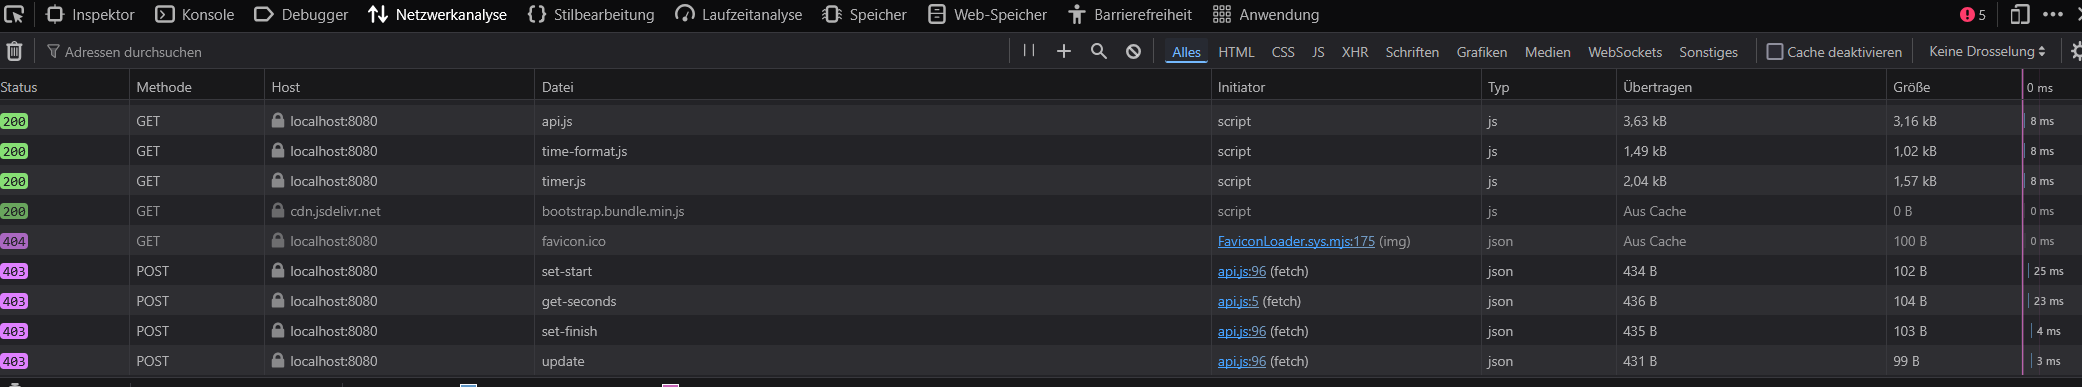Click the 404 status badge for favicon.ico
The image size is (2082, 387).
[14, 241]
